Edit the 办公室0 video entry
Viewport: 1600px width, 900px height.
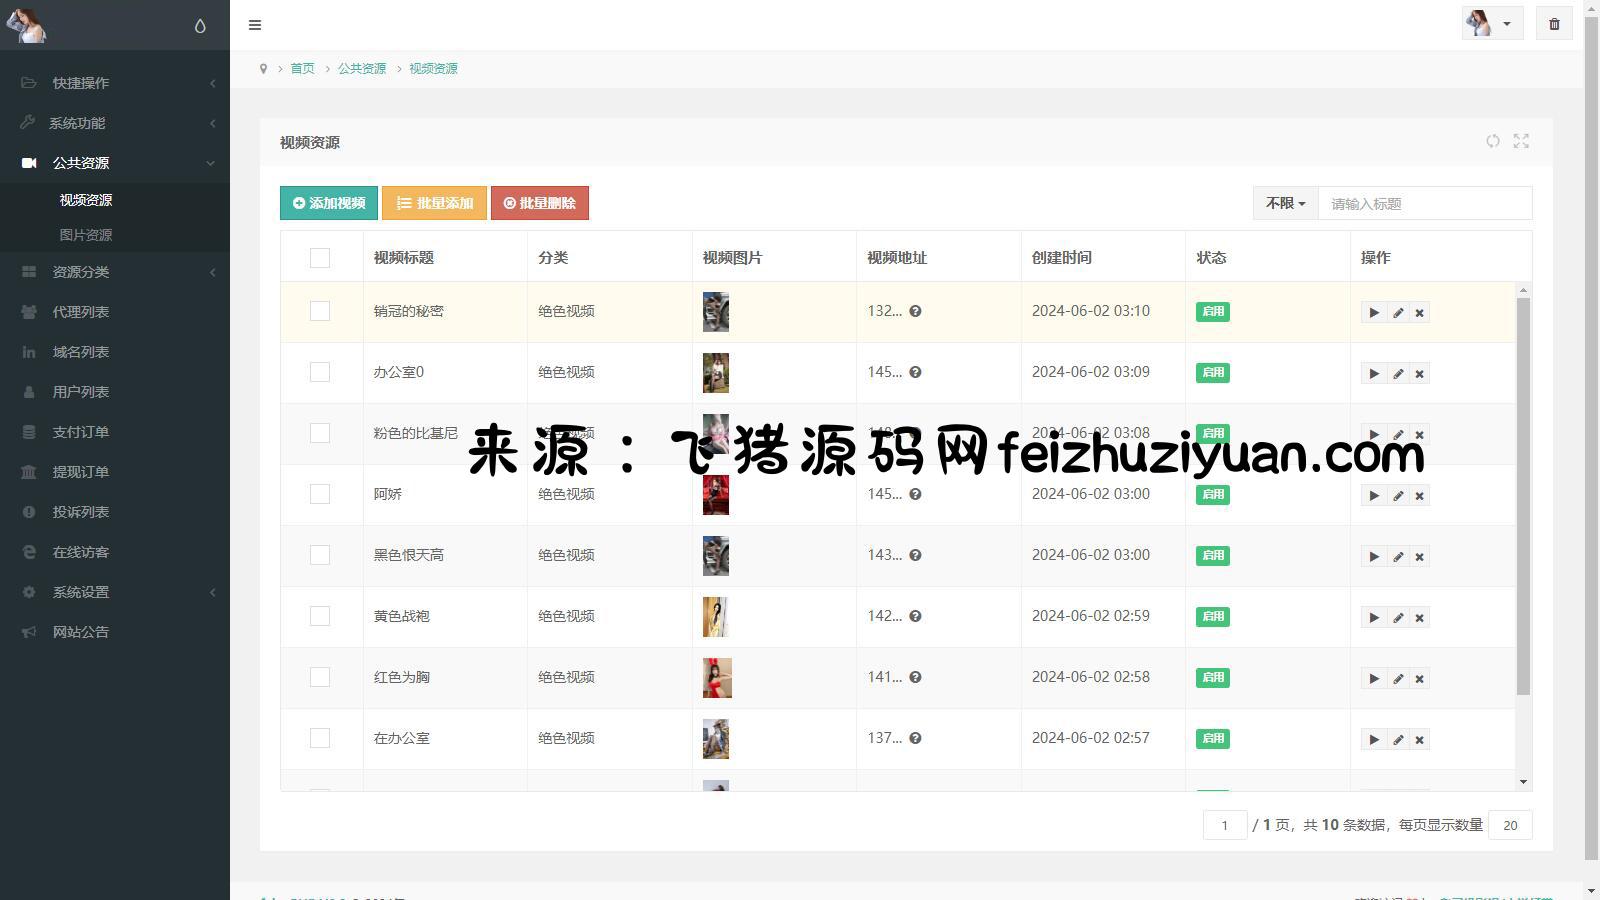tap(1398, 374)
